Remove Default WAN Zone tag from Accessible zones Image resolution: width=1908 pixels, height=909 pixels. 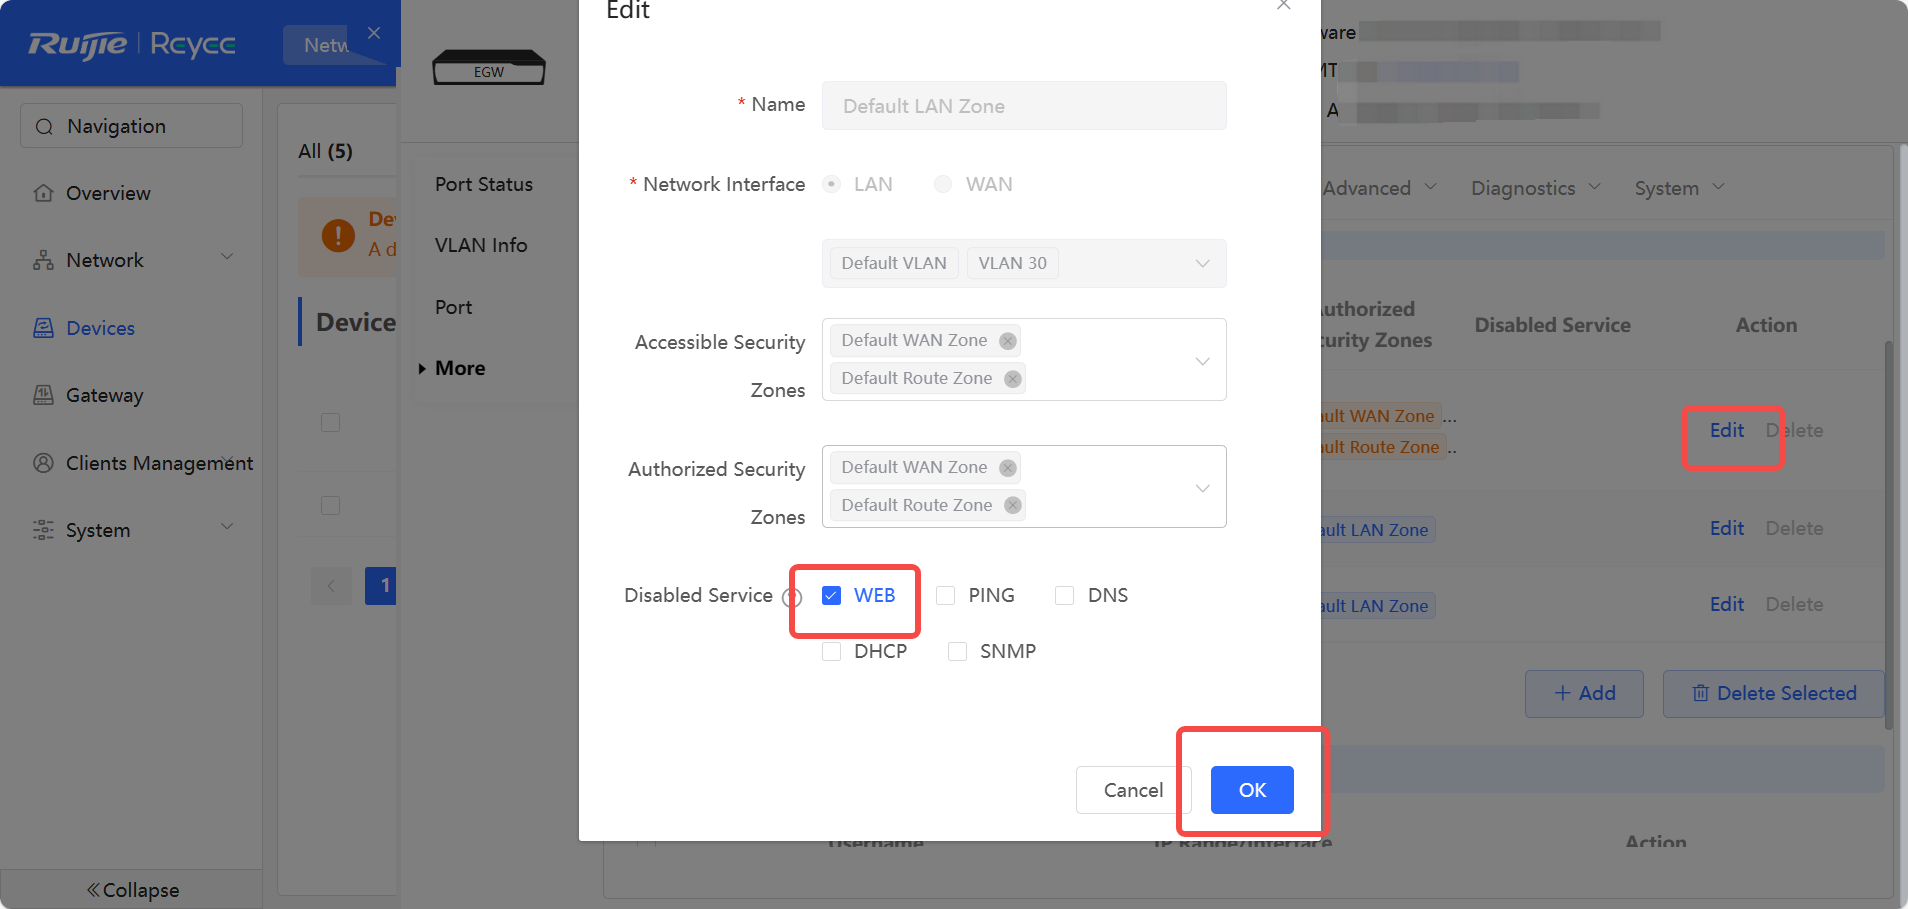1008,341
